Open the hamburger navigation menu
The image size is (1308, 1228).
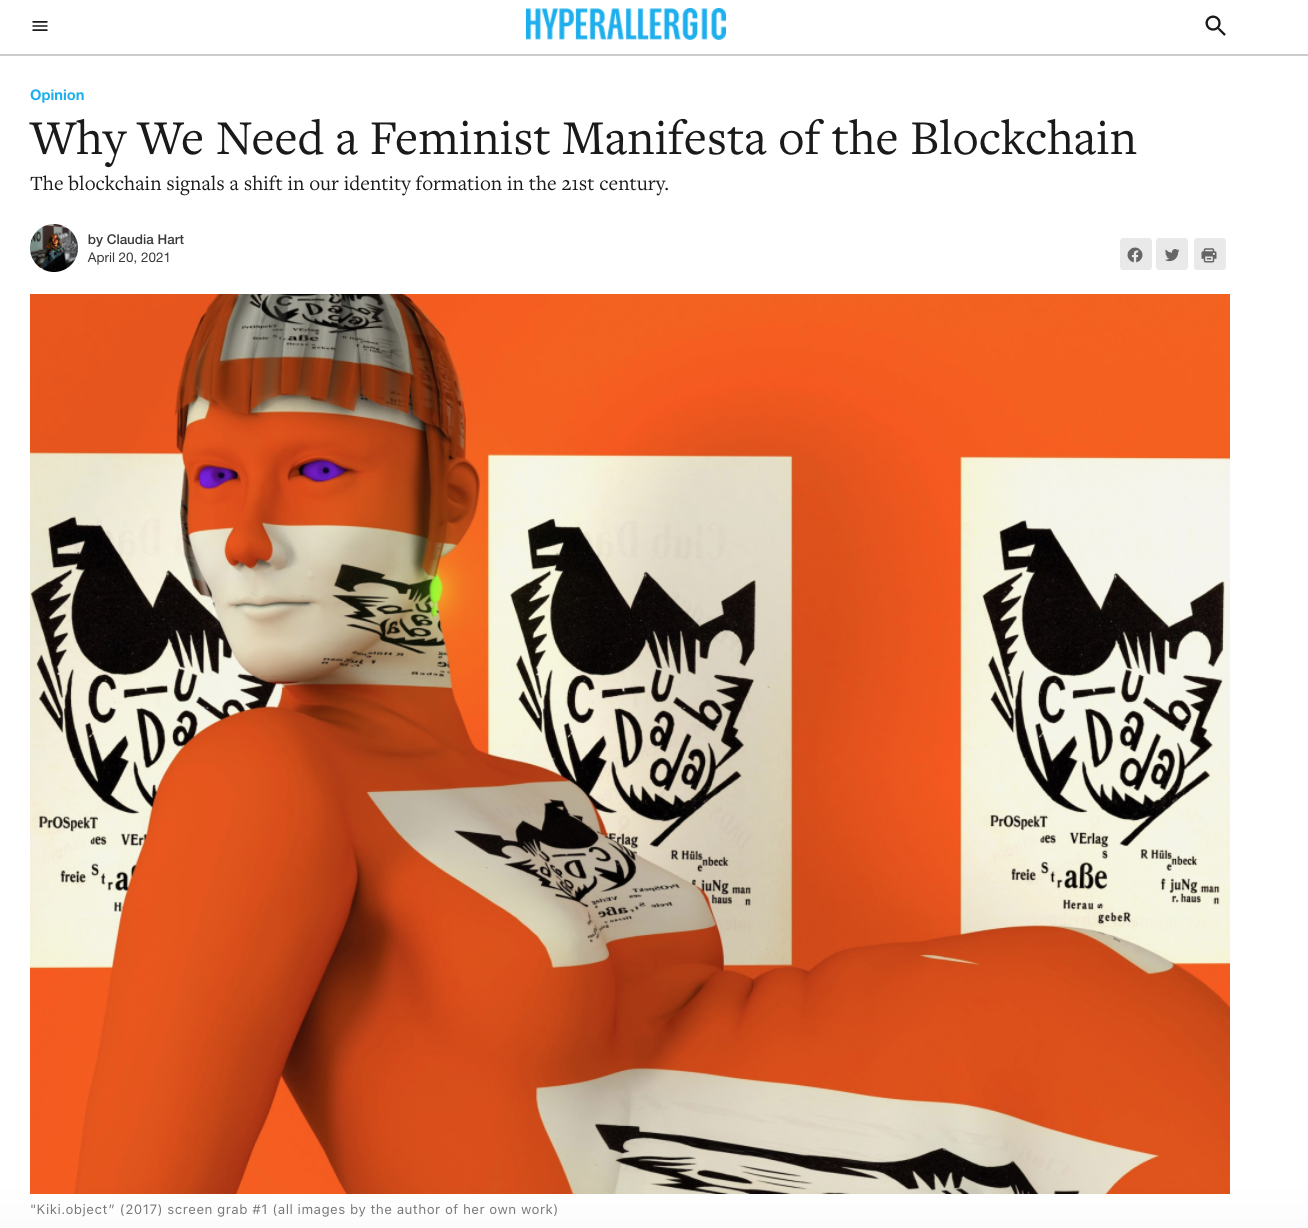pos(40,26)
